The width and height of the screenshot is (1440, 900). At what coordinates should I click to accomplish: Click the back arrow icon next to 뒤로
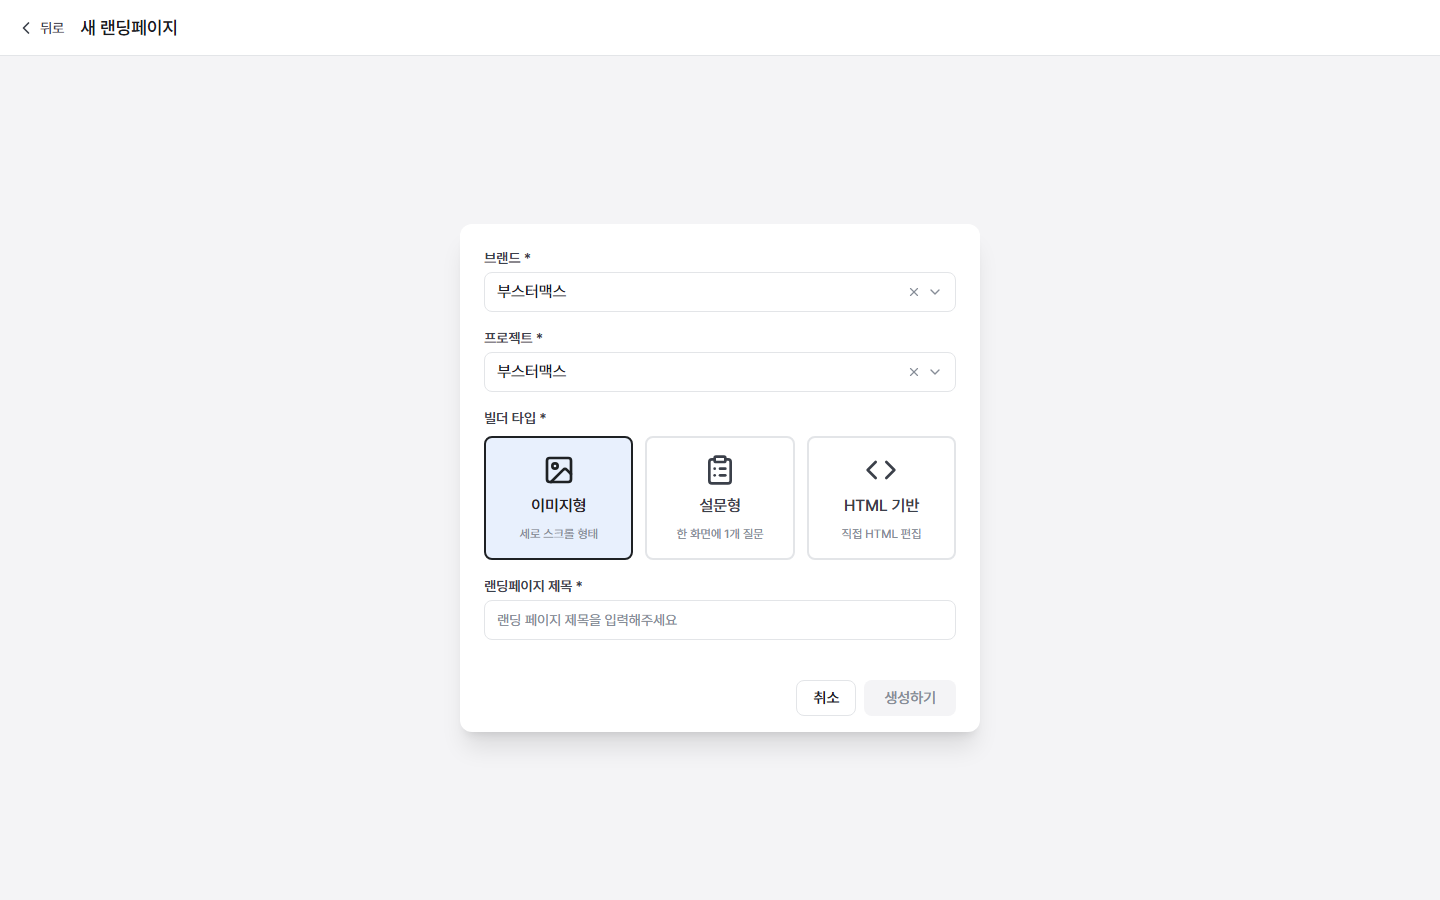[x=26, y=28]
